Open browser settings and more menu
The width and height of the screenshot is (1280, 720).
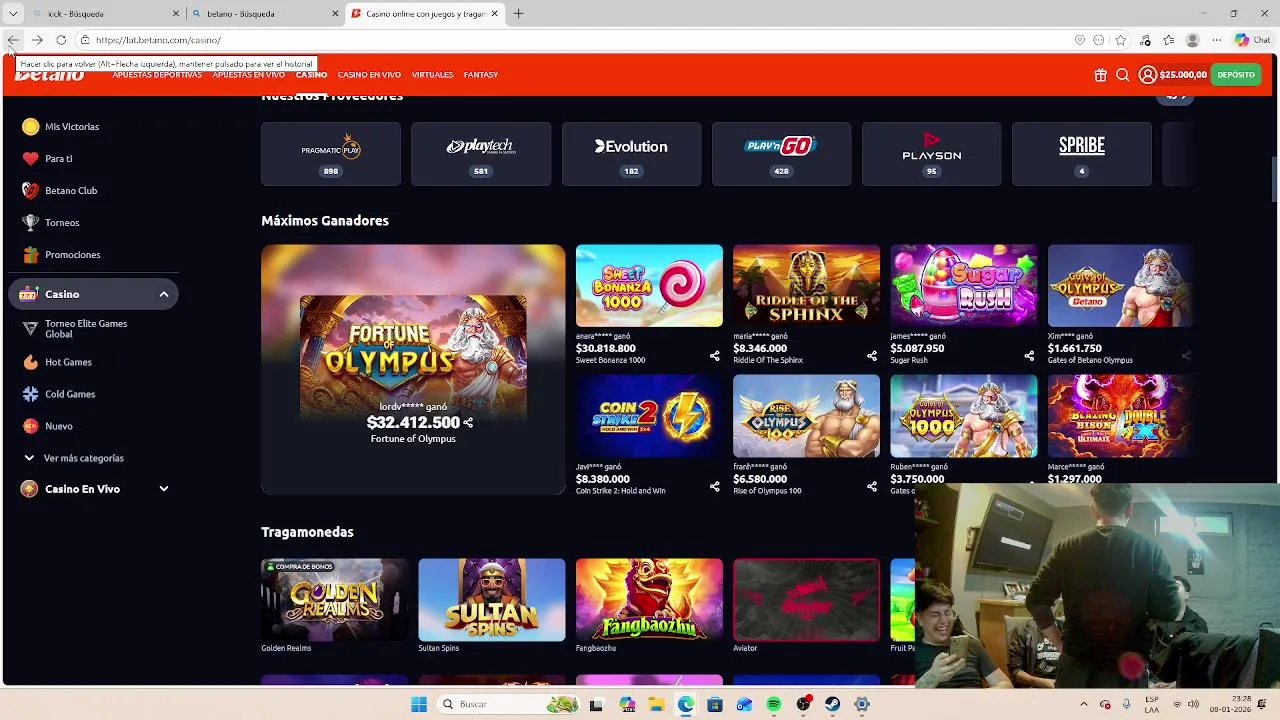(1216, 40)
